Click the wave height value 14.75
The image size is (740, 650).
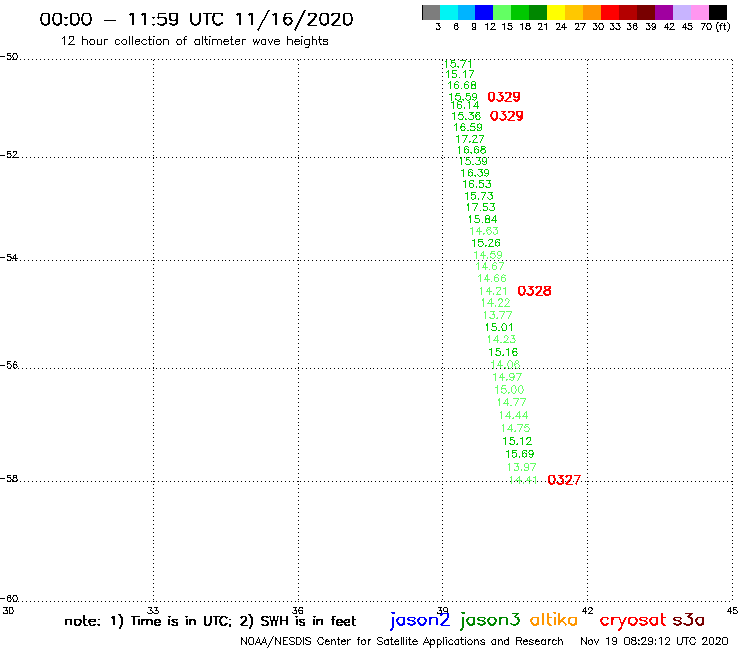[515, 428]
